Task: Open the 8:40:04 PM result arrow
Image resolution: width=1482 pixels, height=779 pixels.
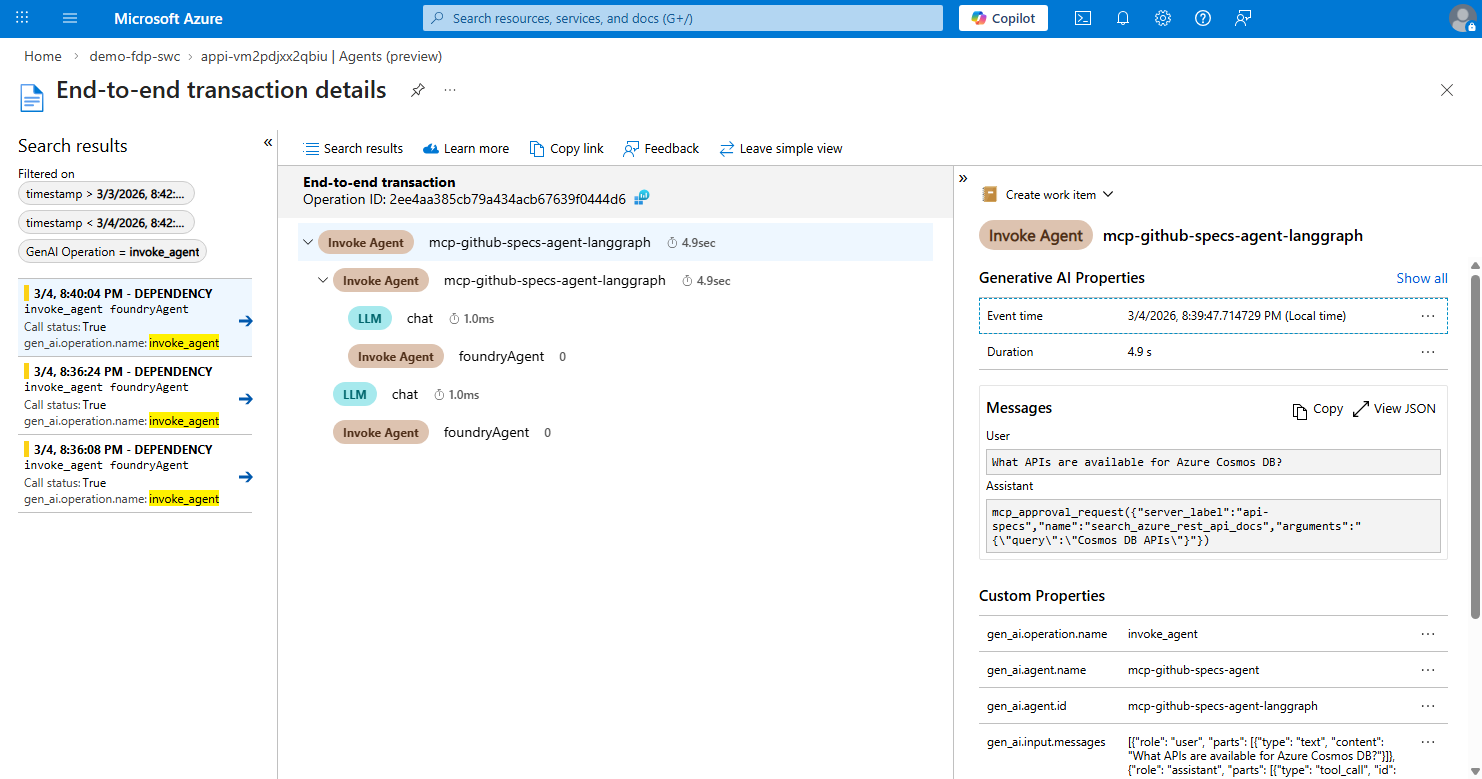Action: pyautogui.click(x=246, y=320)
